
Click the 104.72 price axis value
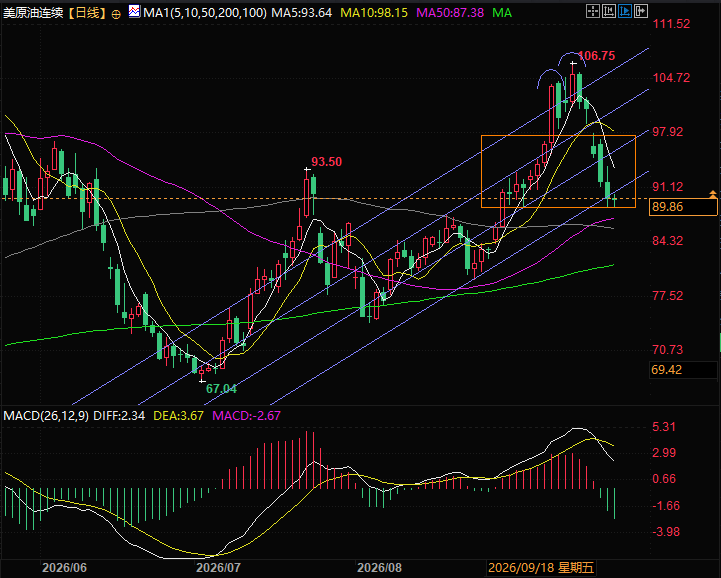point(672,78)
